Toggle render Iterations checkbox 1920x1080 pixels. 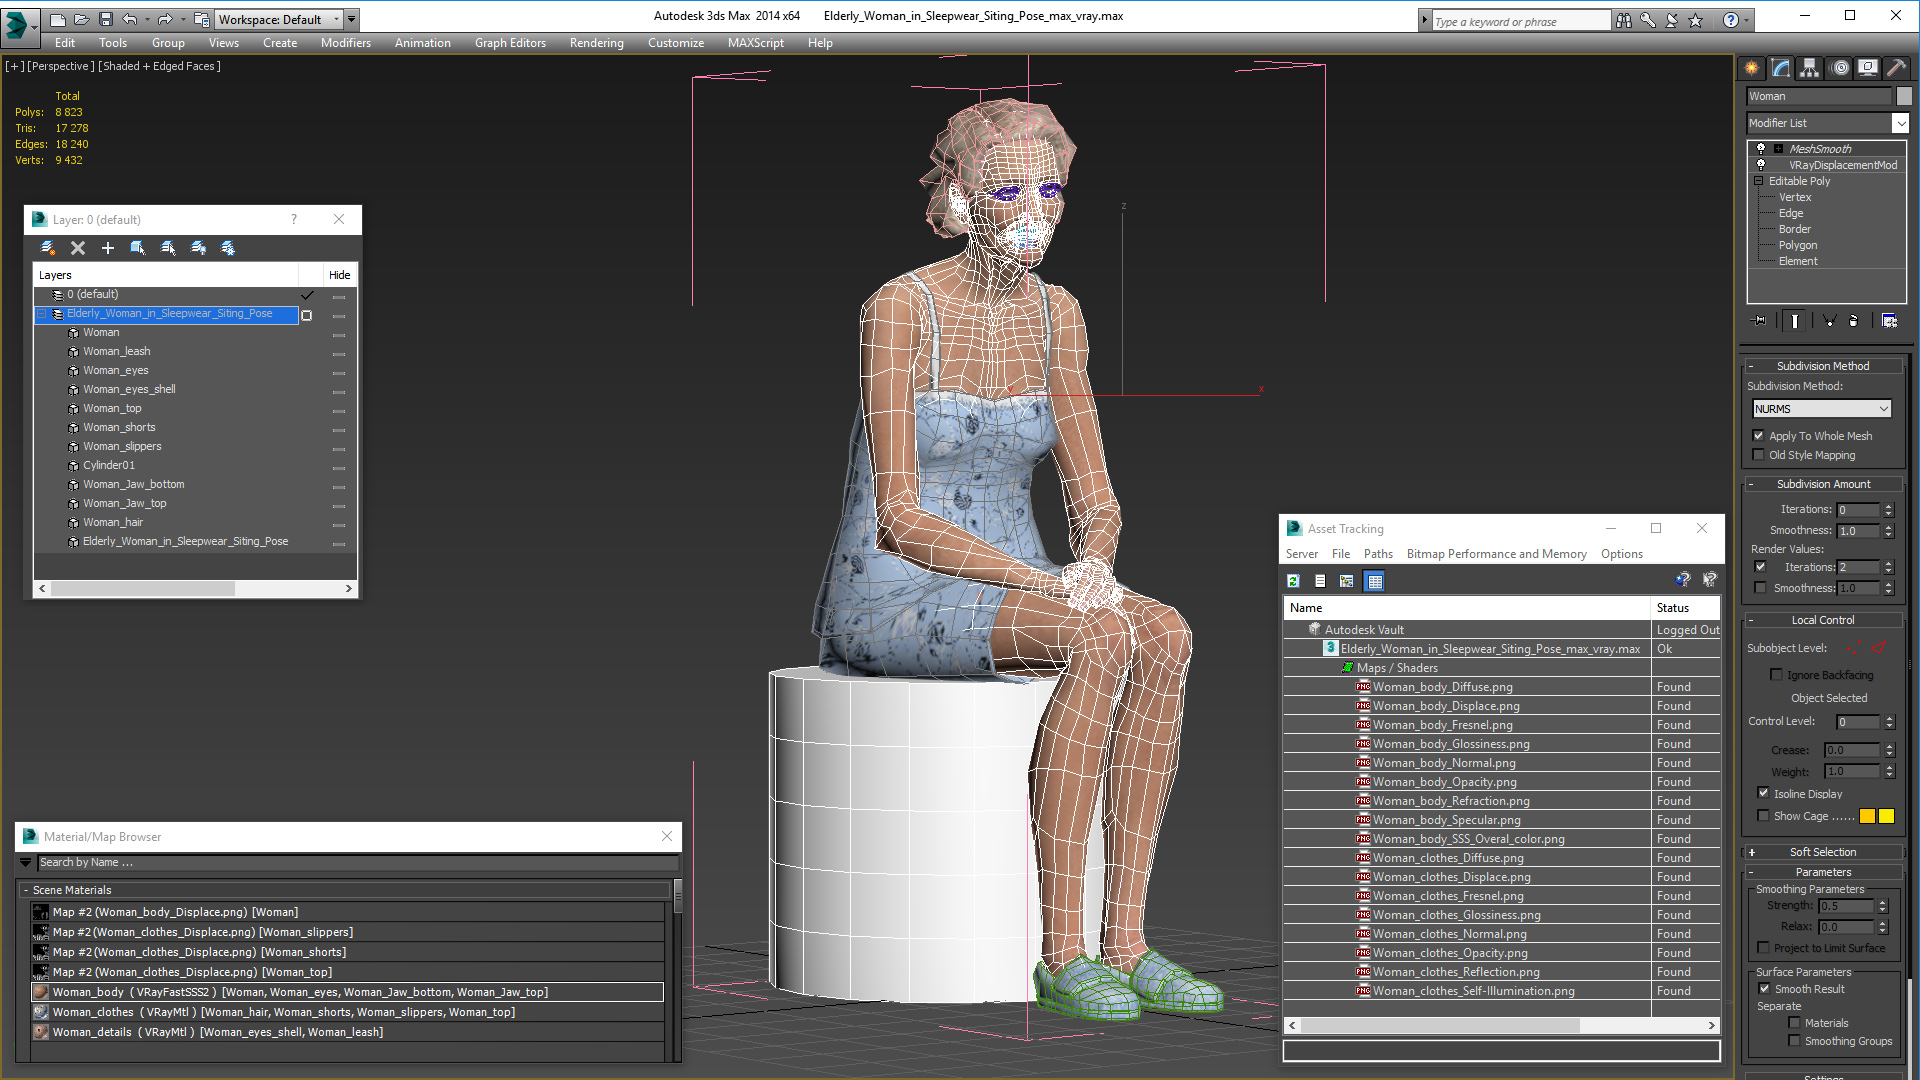point(1761,567)
